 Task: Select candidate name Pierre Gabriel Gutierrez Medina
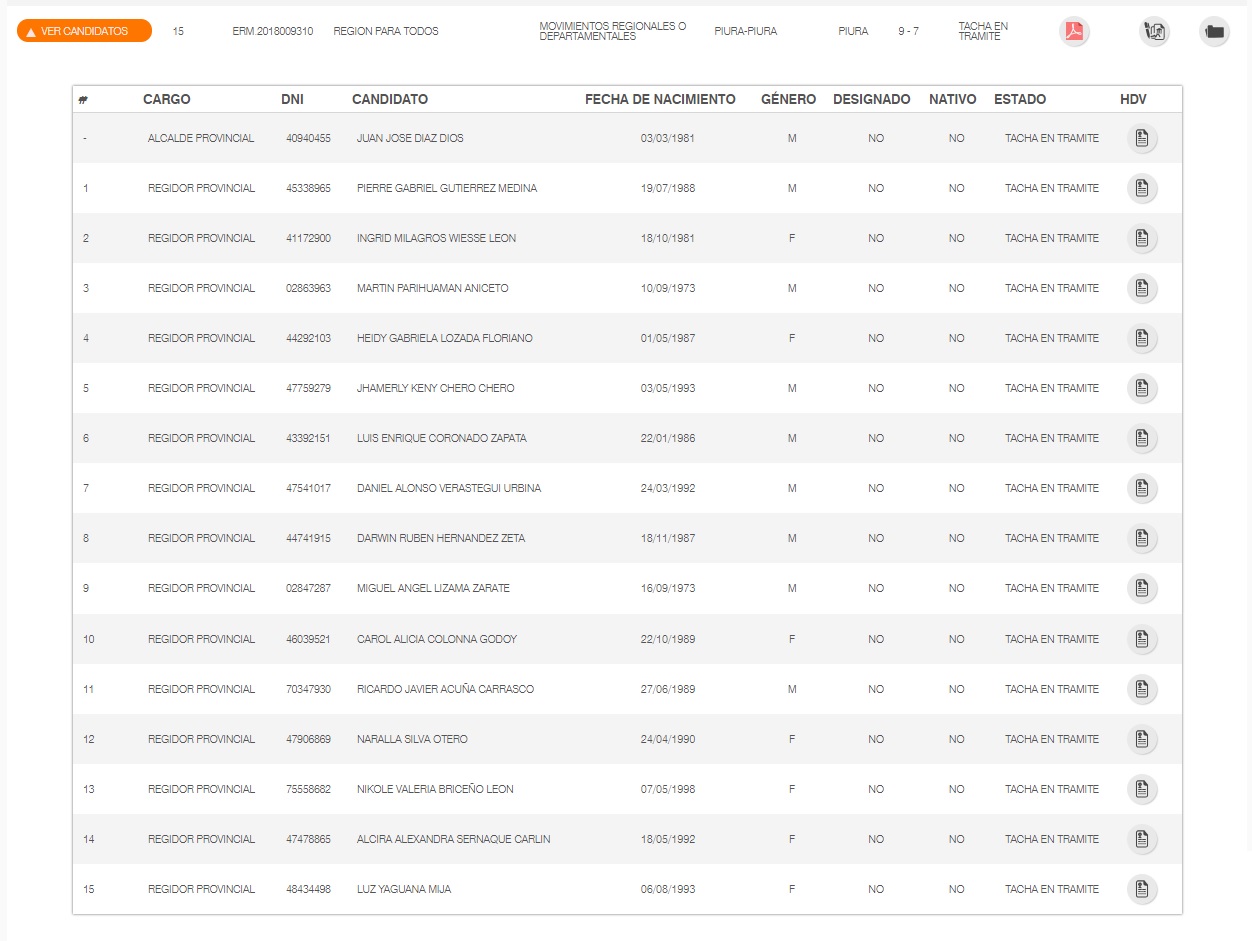(x=447, y=189)
